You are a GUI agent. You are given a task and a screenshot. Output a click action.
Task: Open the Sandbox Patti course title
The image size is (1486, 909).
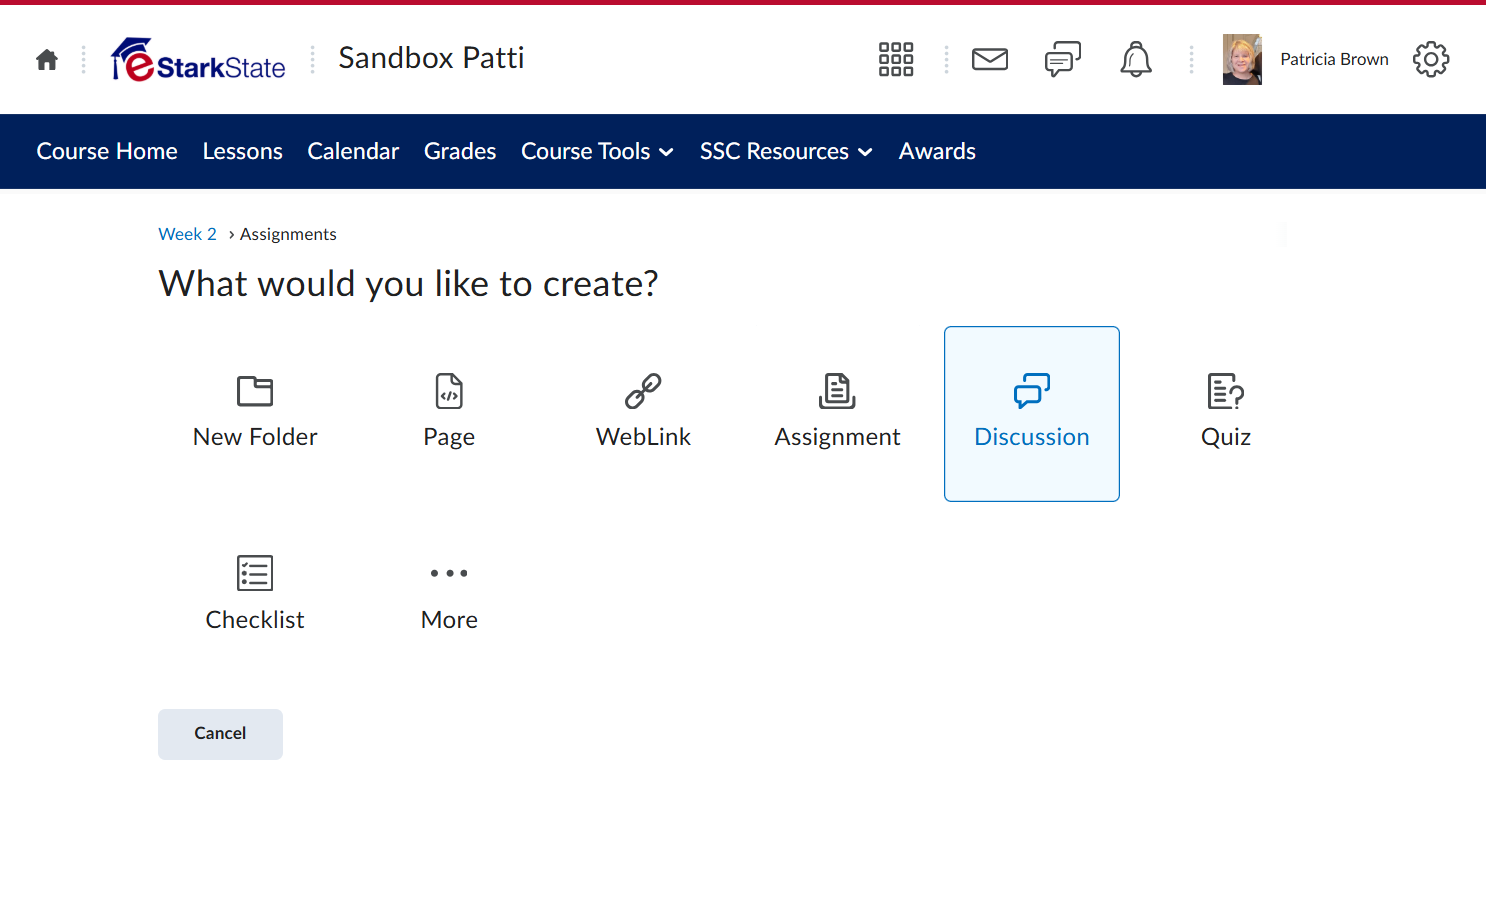pyautogui.click(x=431, y=58)
